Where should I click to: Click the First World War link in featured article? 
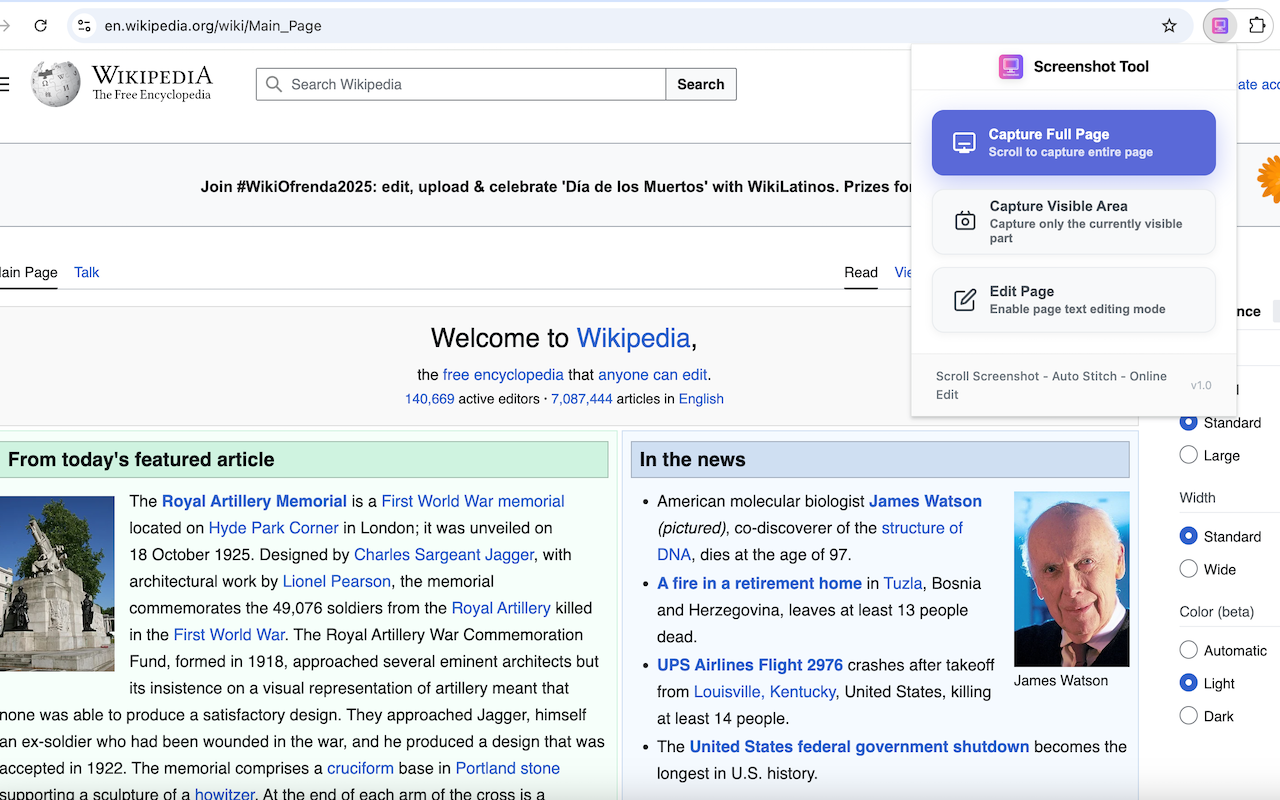point(229,634)
